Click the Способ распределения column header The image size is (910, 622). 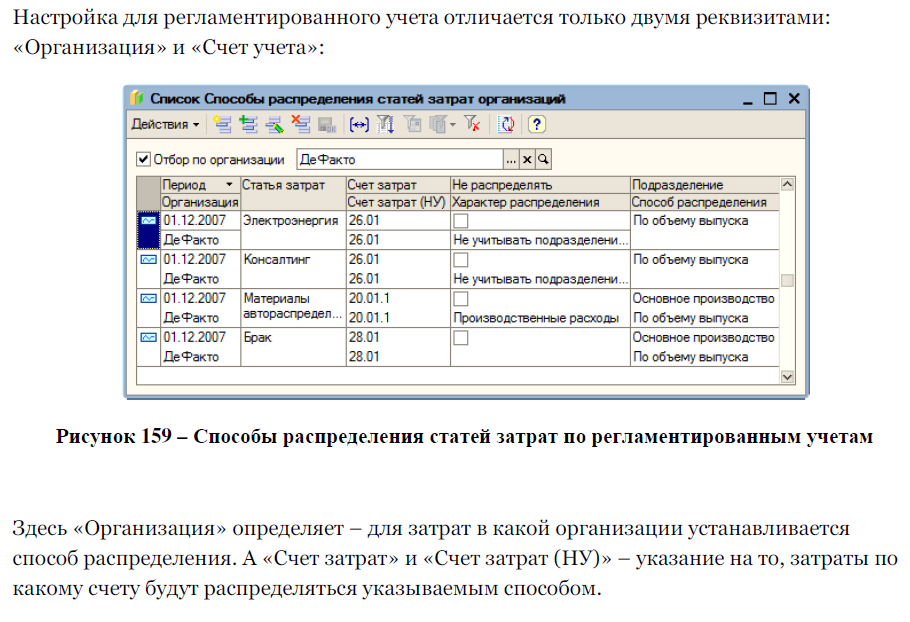[704, 202]
